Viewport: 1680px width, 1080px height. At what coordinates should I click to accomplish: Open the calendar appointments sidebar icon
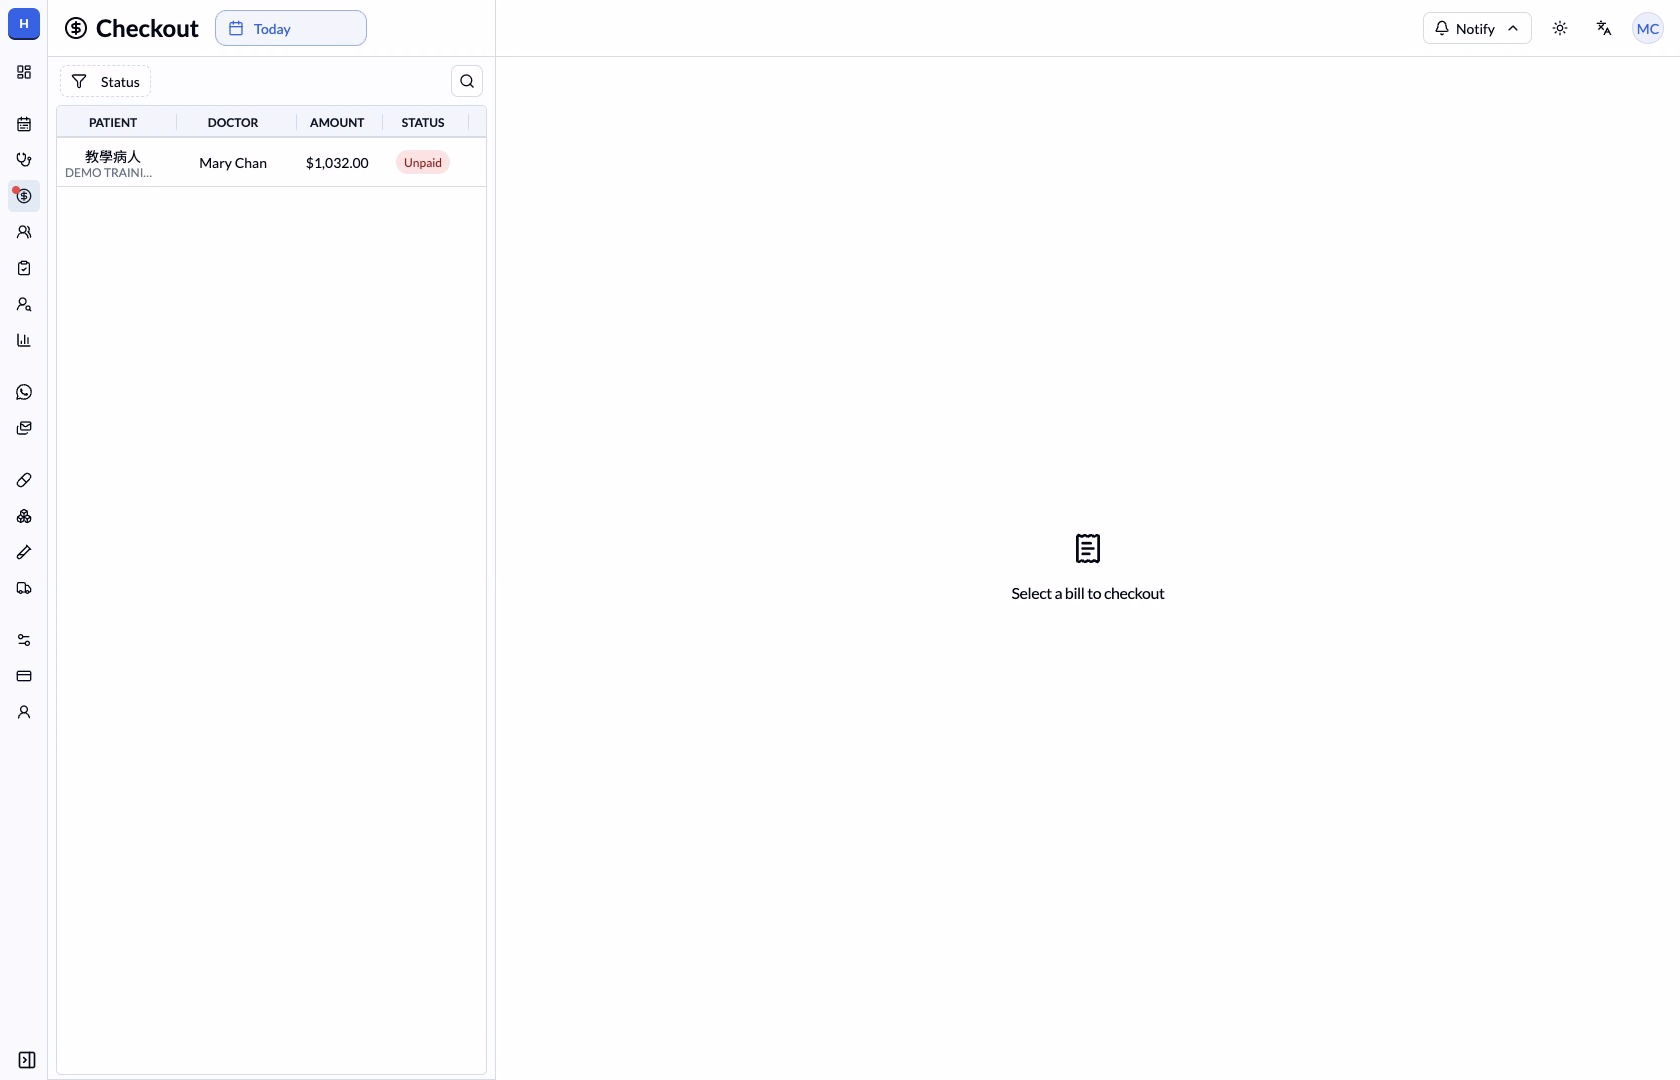tap(24, 124)
